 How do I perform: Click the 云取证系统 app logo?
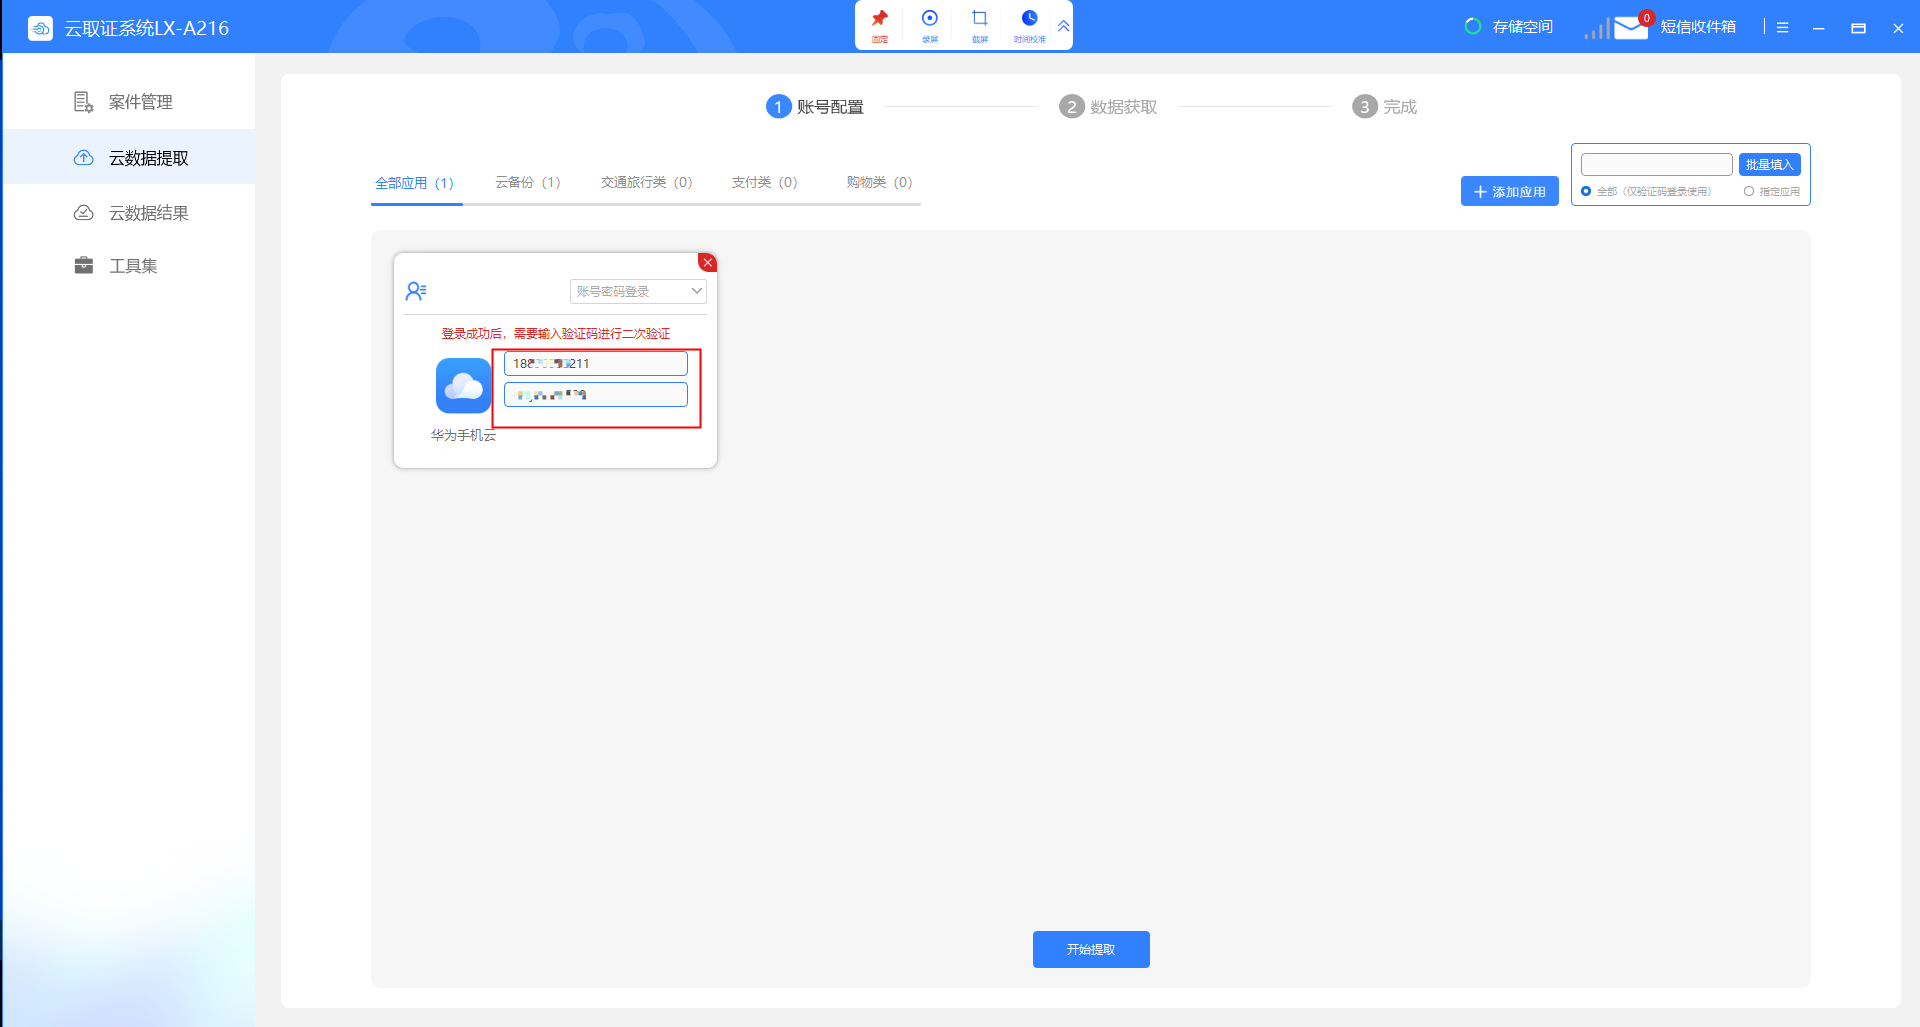click(40, 28)
